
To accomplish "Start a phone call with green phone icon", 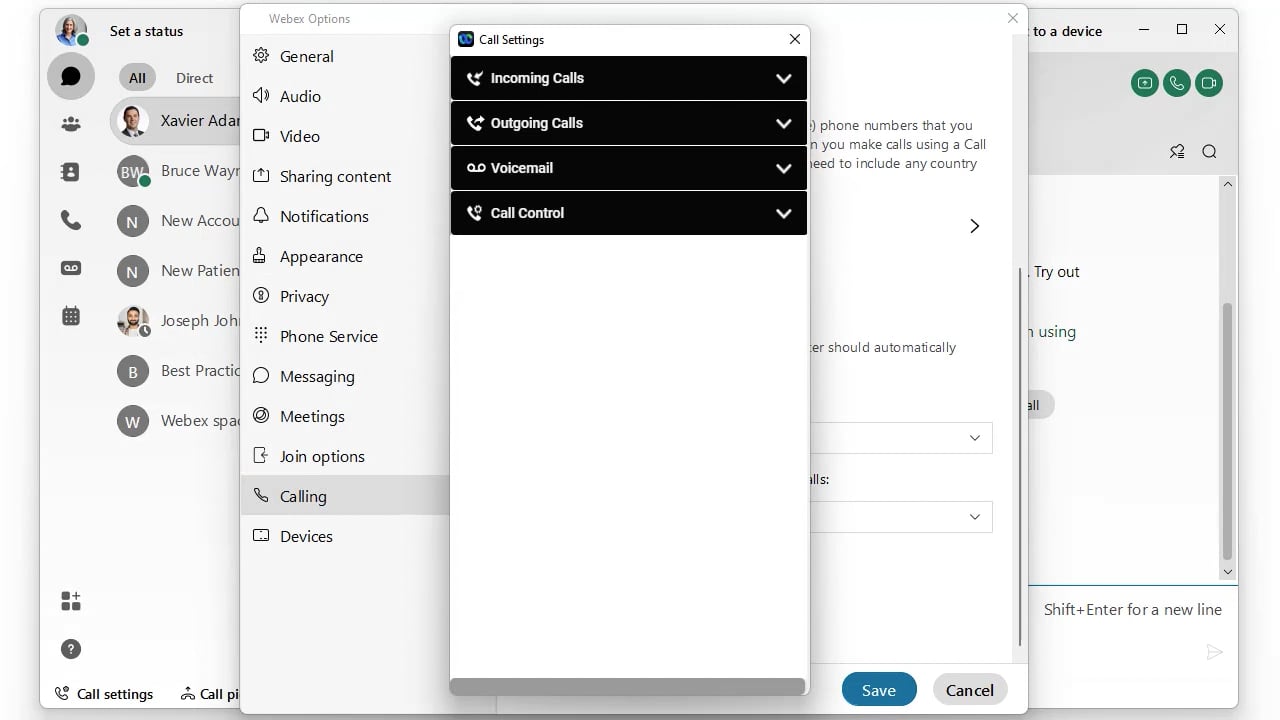I will (x=1177, y=83).
